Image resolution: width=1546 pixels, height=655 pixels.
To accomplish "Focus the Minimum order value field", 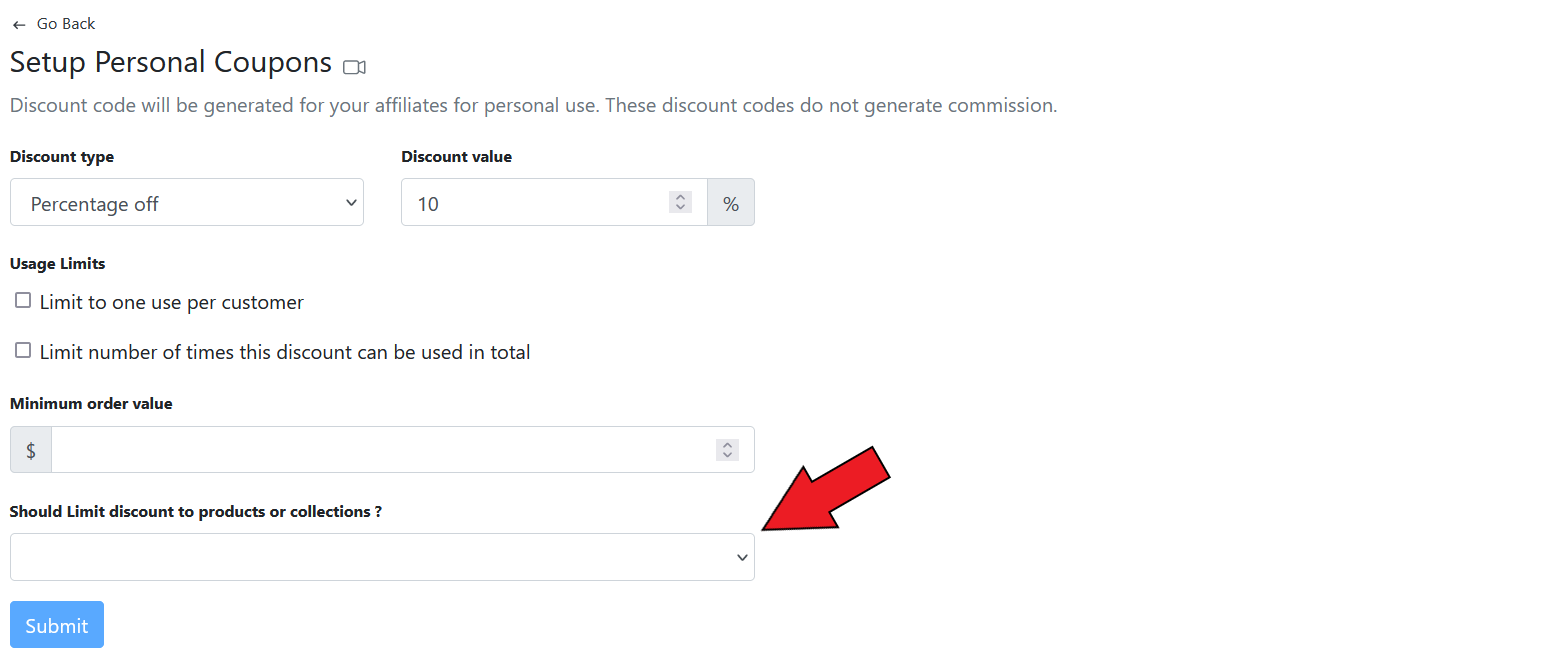I will (380, 450).
